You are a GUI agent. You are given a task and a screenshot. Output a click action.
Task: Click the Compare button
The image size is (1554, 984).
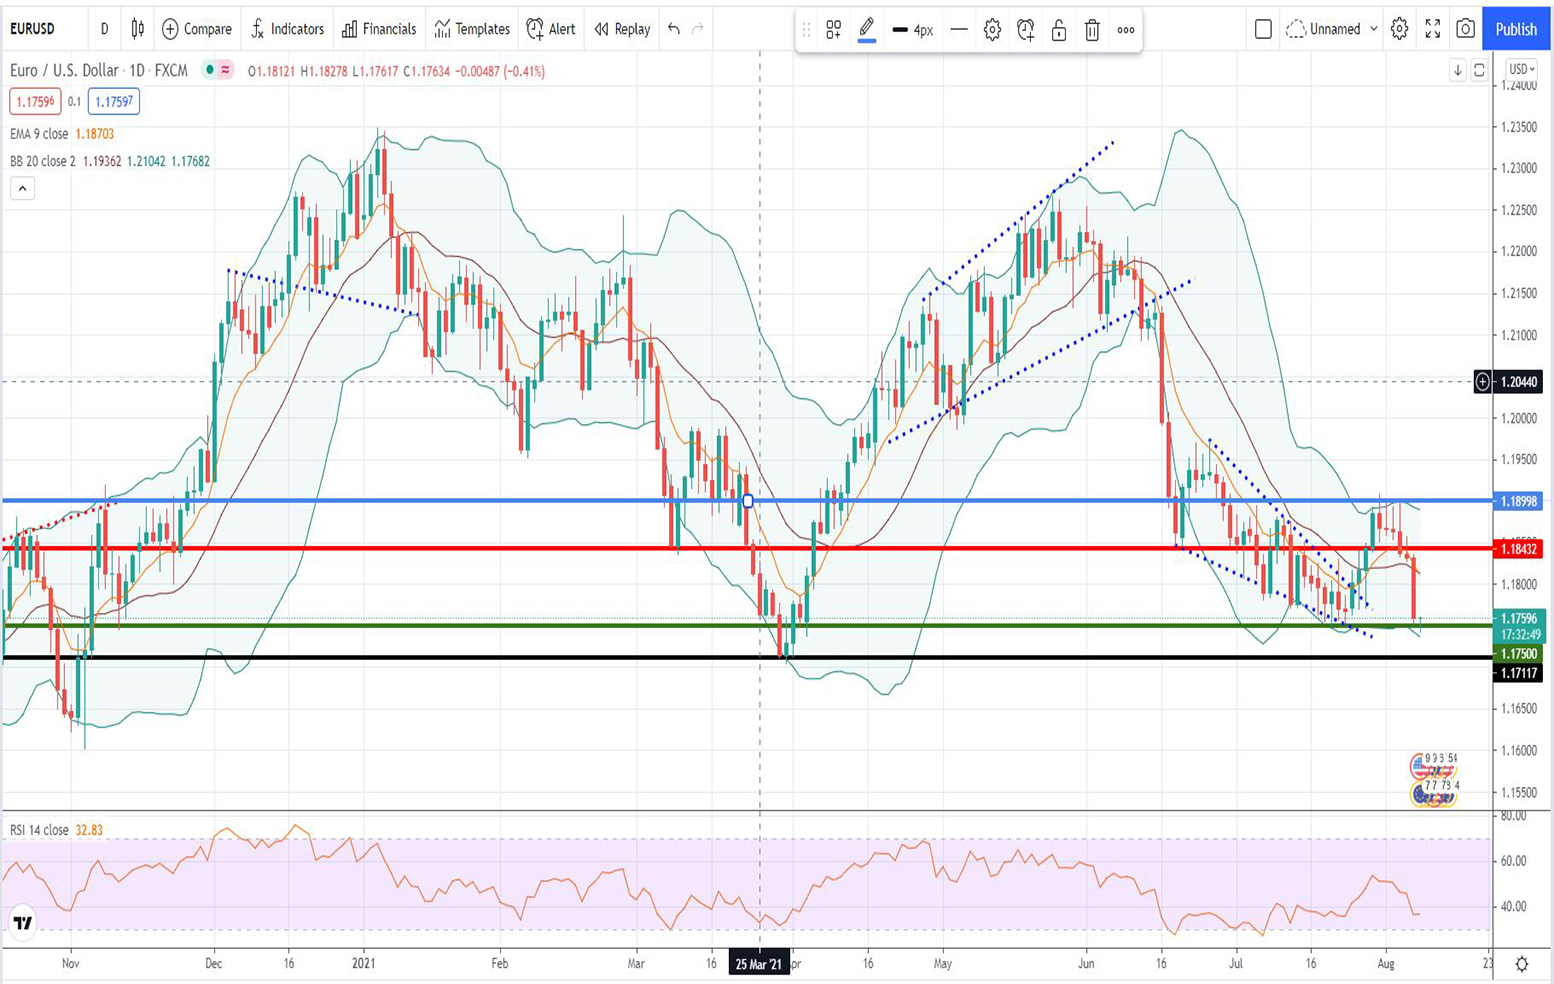tap(197, 29)
